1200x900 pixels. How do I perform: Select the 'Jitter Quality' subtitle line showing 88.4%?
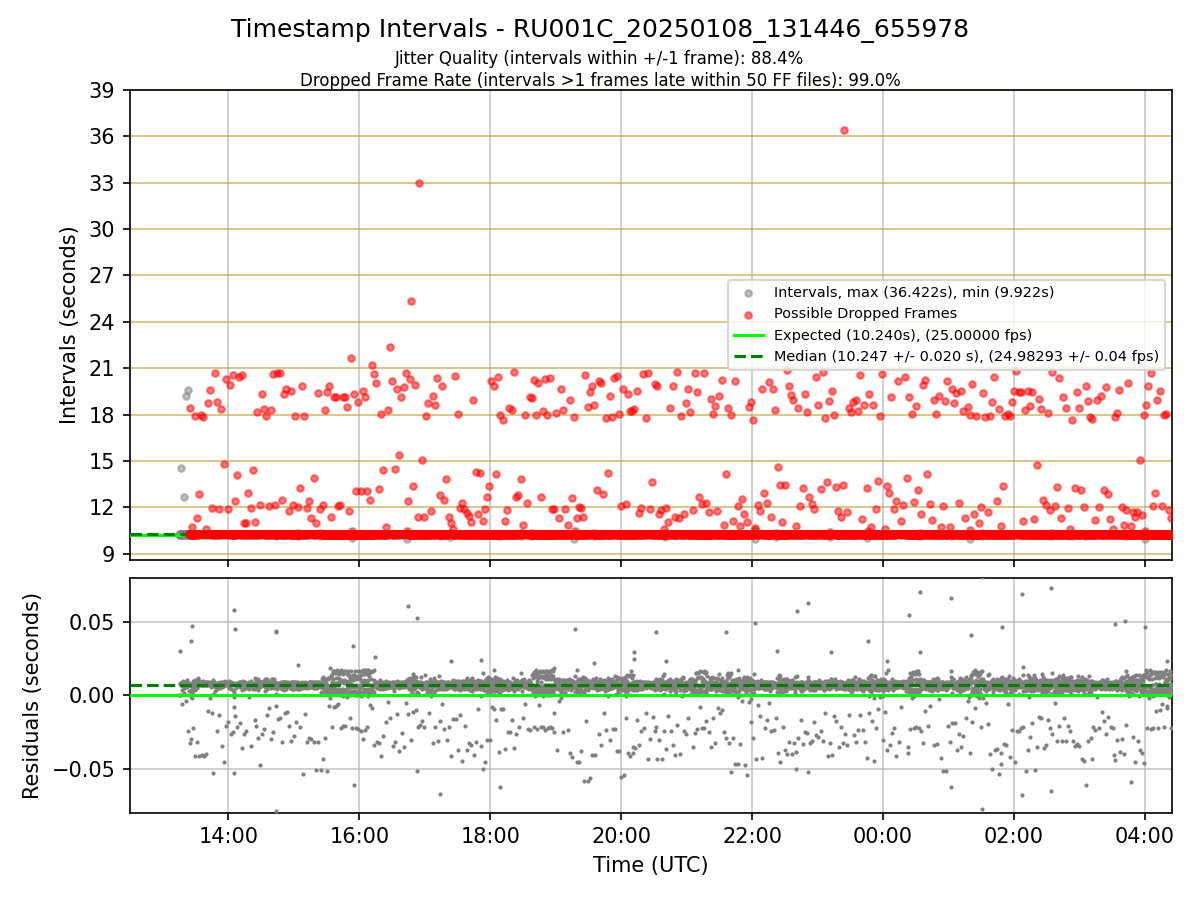point(599,58)
